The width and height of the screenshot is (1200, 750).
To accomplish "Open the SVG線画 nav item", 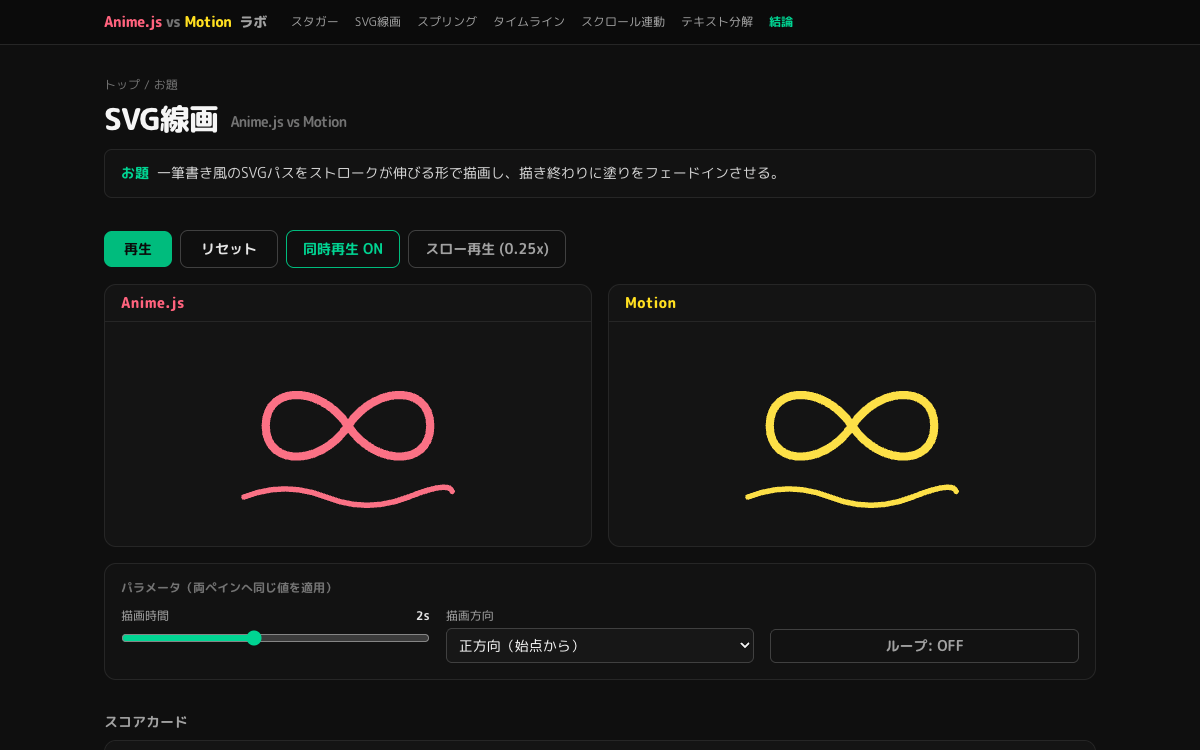I will (378, 22).
